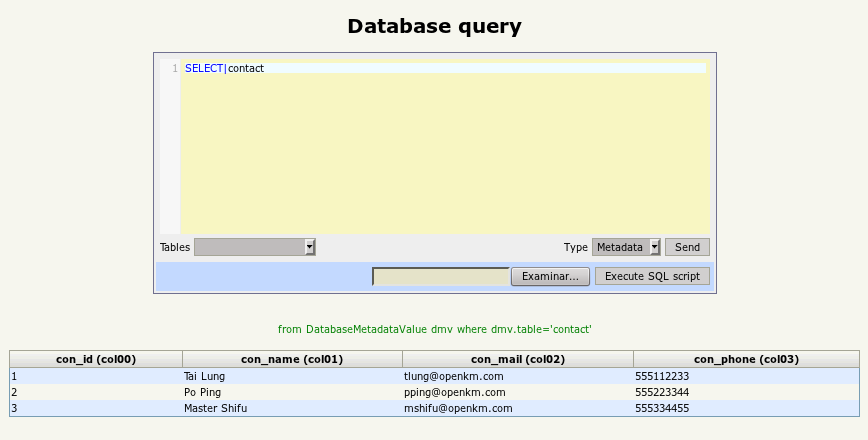The image size is (868, 440).
Task: Click con_id cell for Master Shifu row
Action: pos(96,408)
